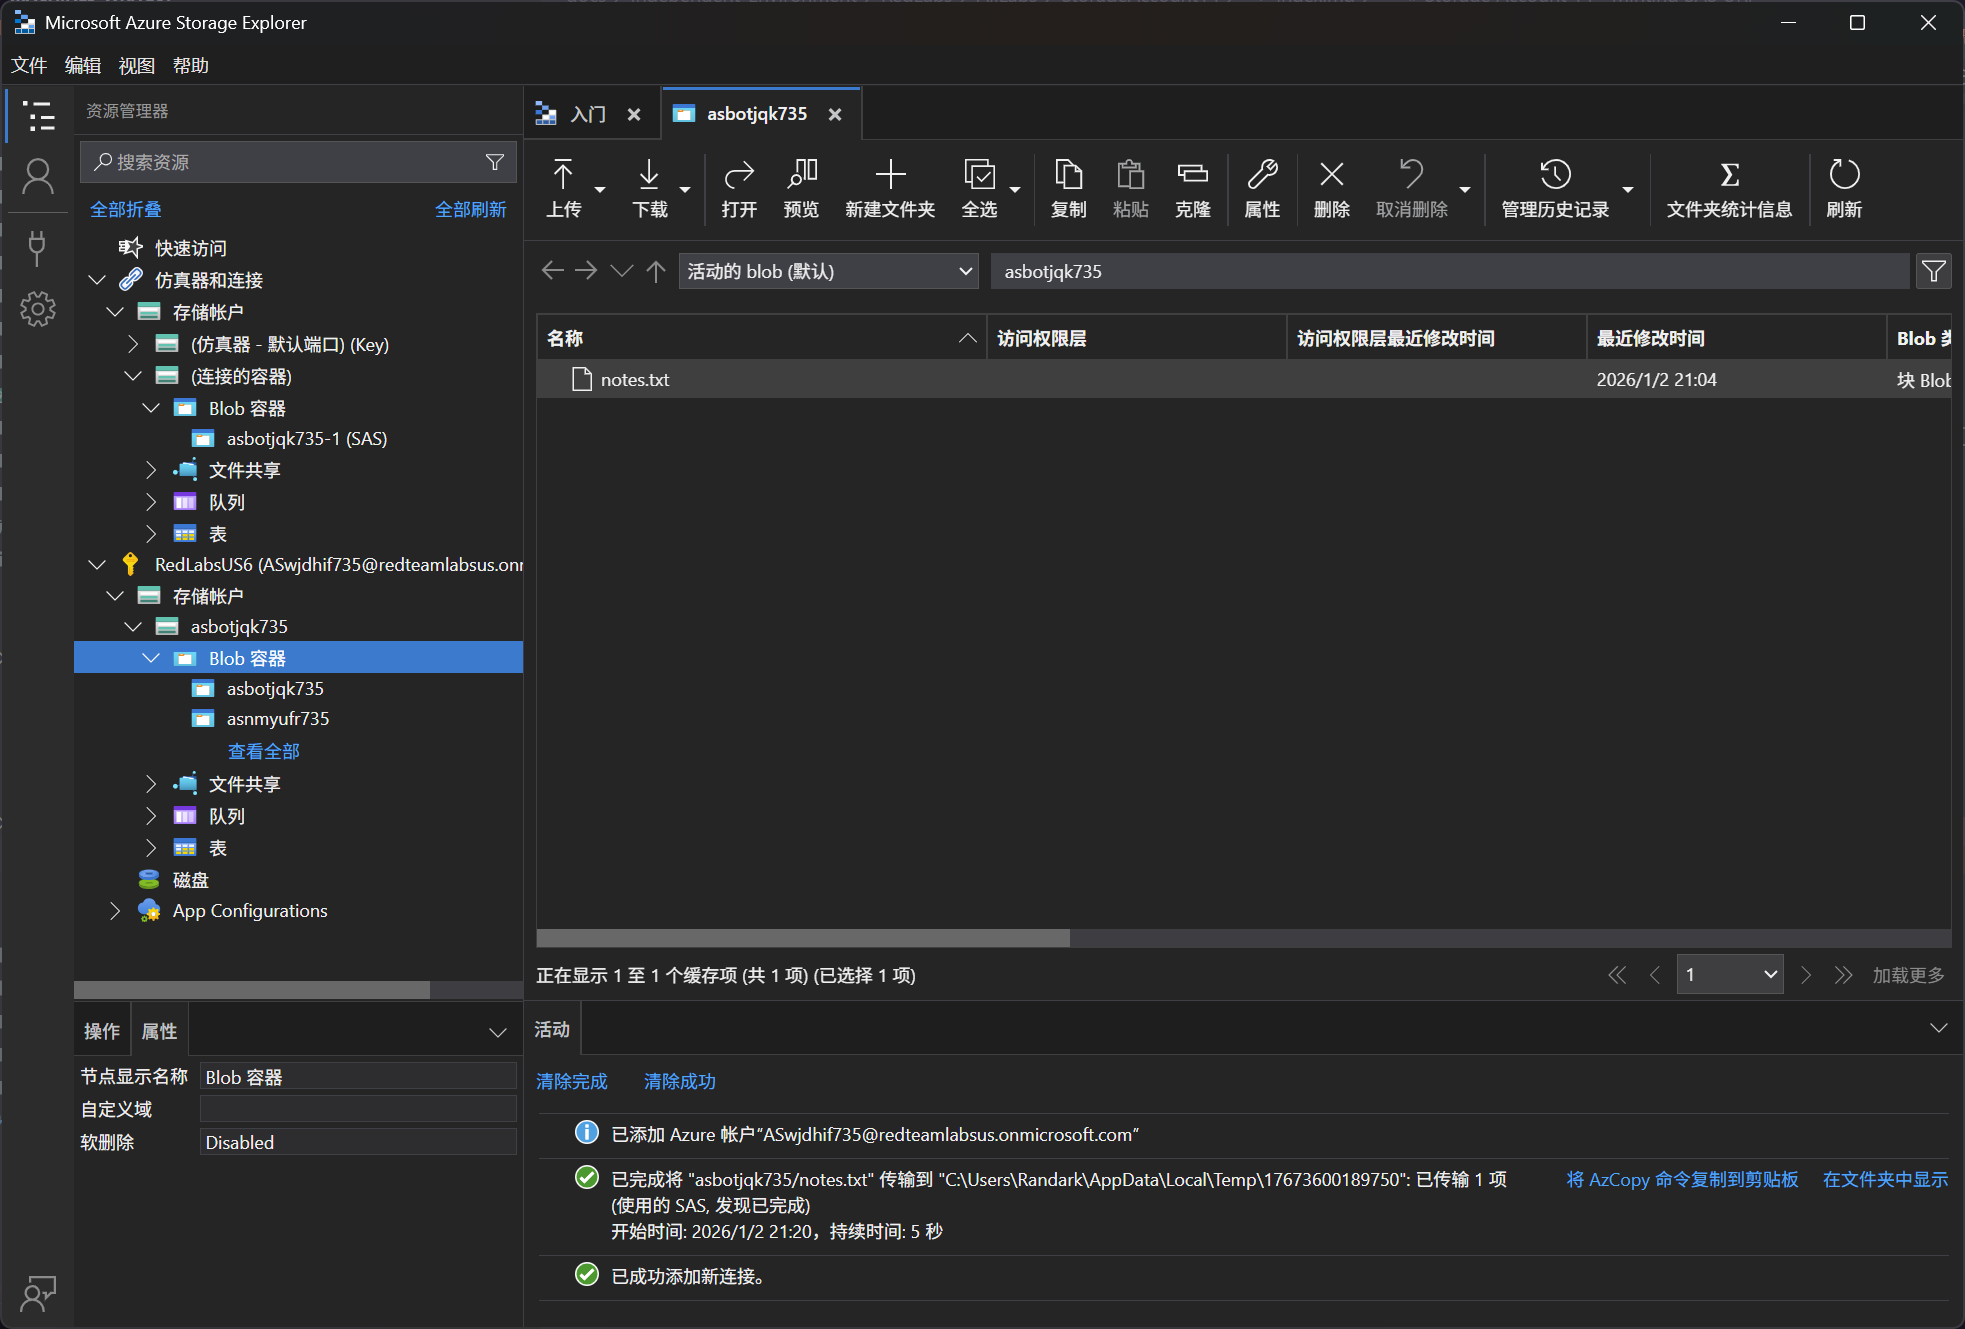1965x1329 pixels.
Task: Click the horizontal scrollbar under blob list
Action: pos(802,938)
